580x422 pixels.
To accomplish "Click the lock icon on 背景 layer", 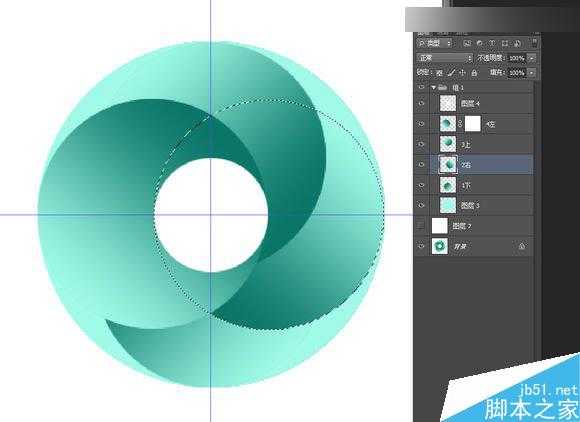I will pos(522,246).
